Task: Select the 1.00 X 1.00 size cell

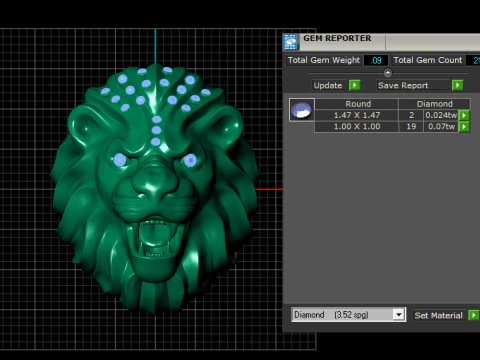Action: (357, 127)
